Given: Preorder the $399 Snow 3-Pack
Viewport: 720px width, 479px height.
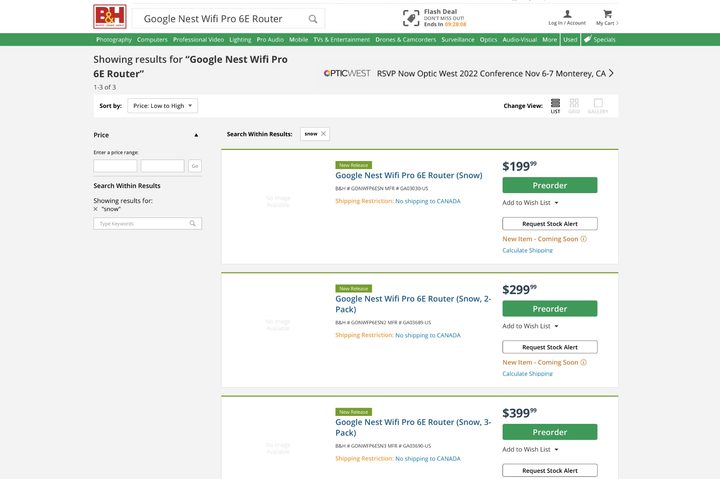Looking at the screenshot, I should (x=550, y=432).
